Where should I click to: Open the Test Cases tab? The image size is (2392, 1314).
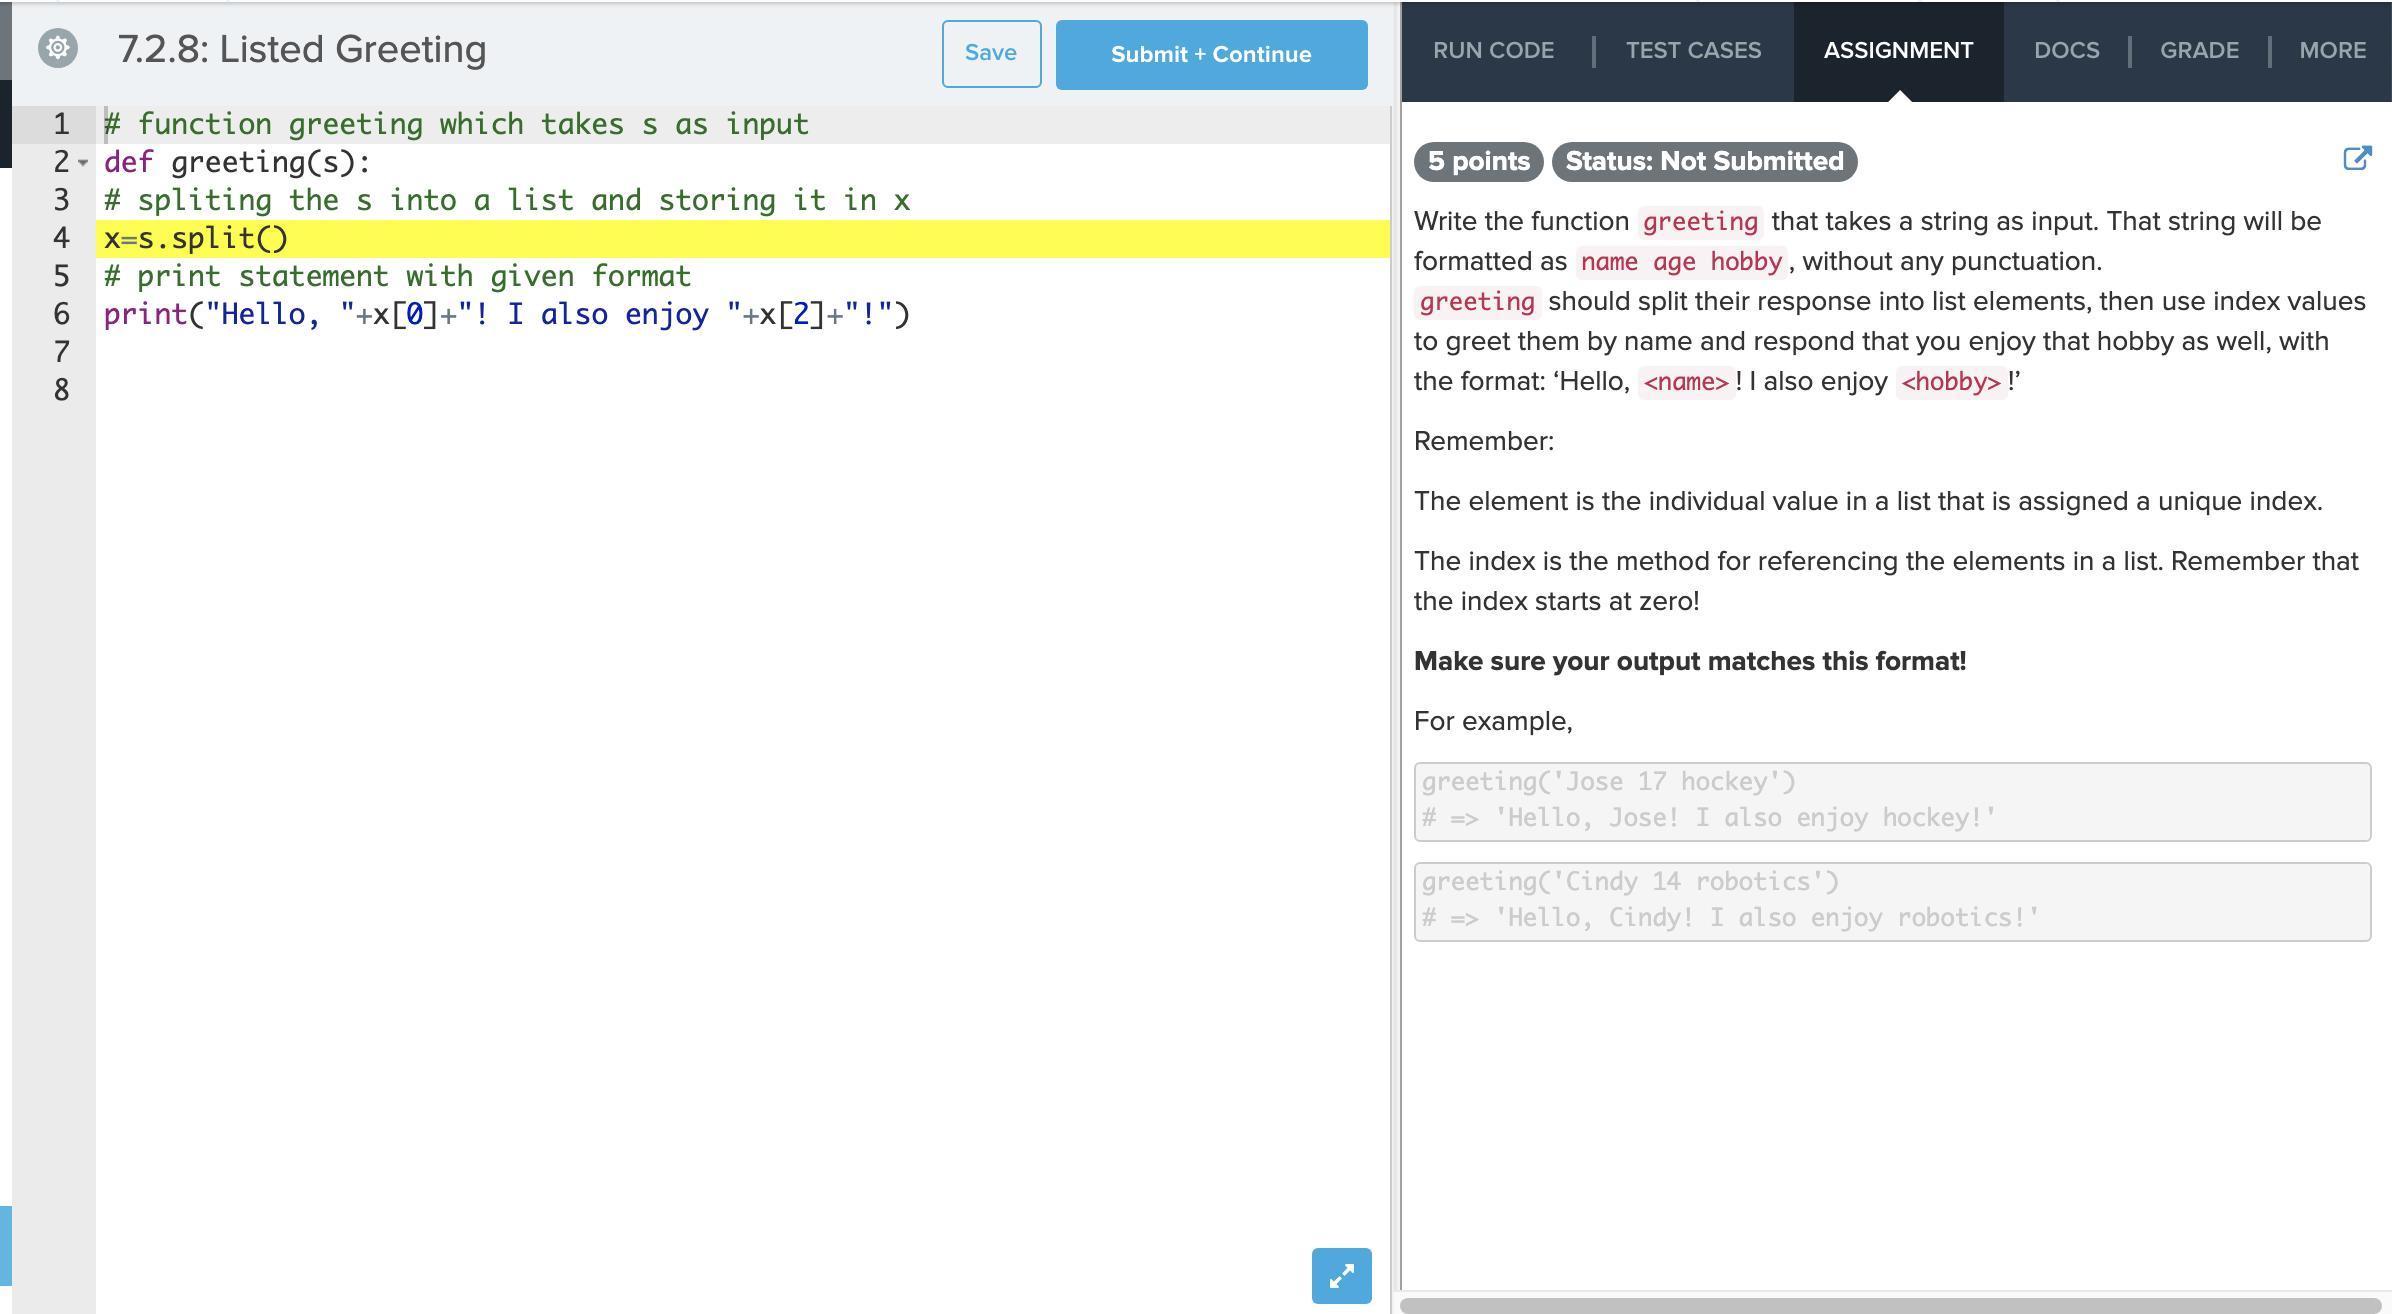pyautogui.click(x=1693, y=51)
